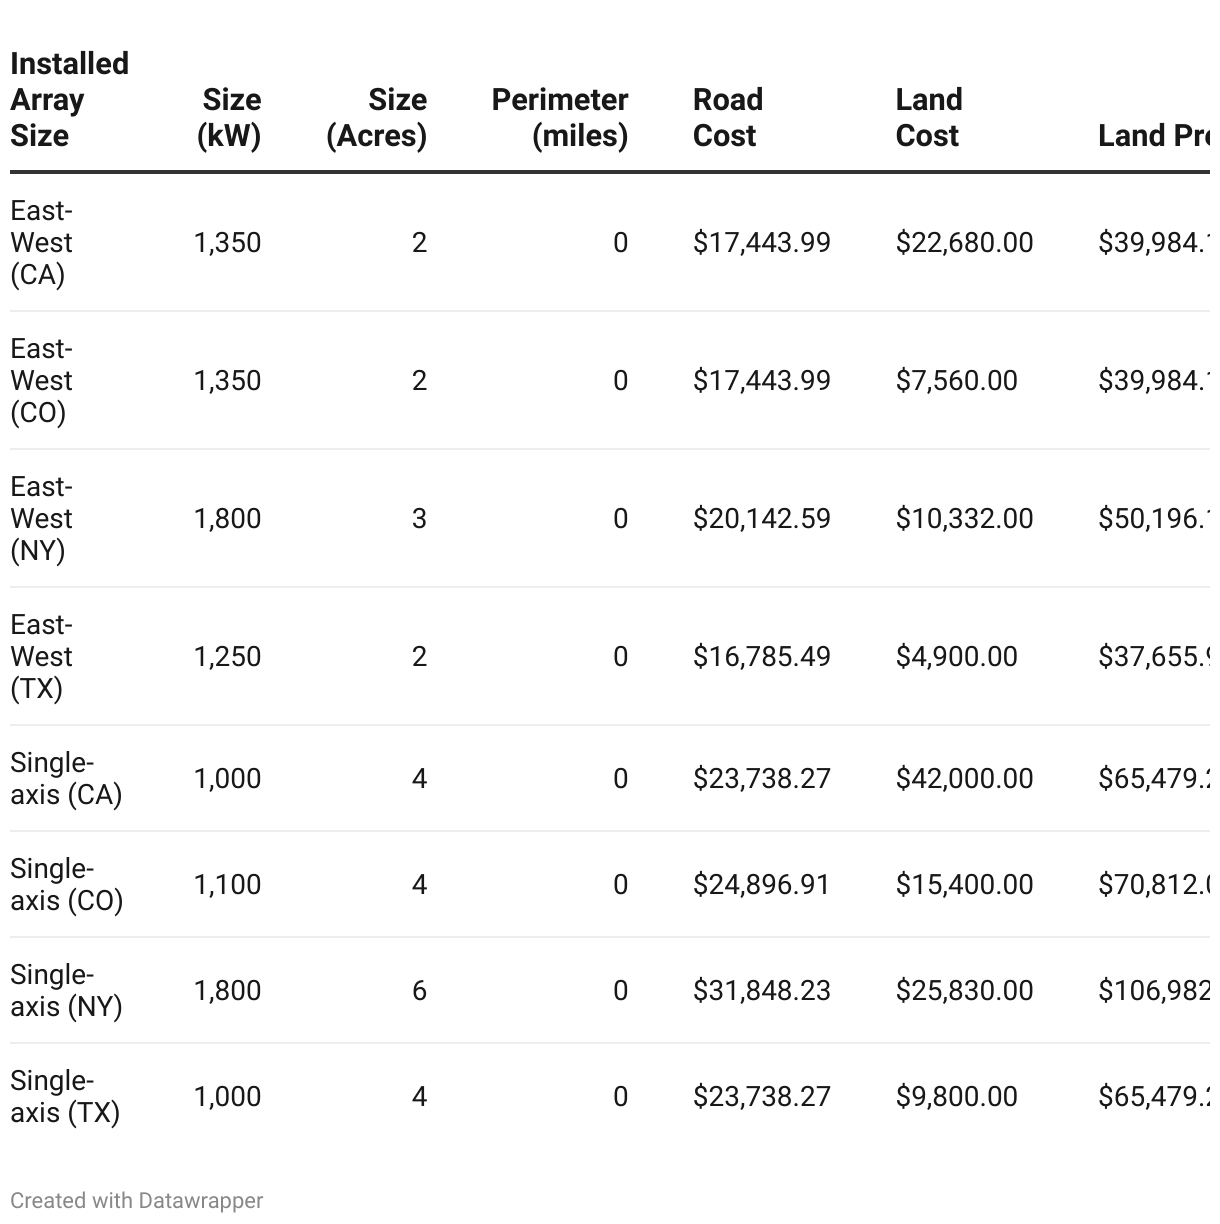Click the $4,900.00 land cost cell
Screen dimensions: 1220x1224
point(956,657)
